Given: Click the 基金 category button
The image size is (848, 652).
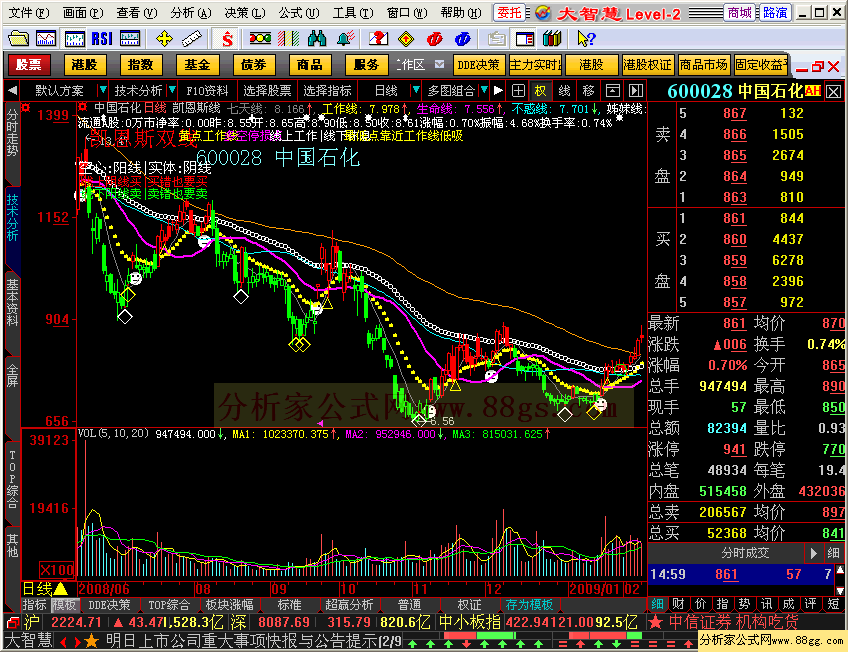Looking at the screenshot, I should 197,65.
